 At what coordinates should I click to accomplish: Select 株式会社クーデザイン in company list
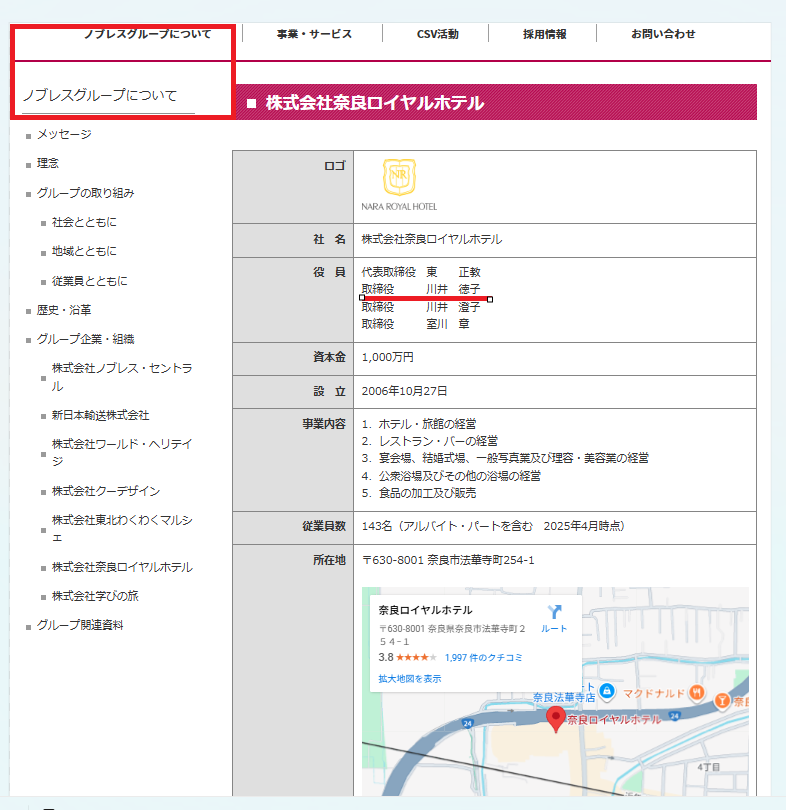106,491
